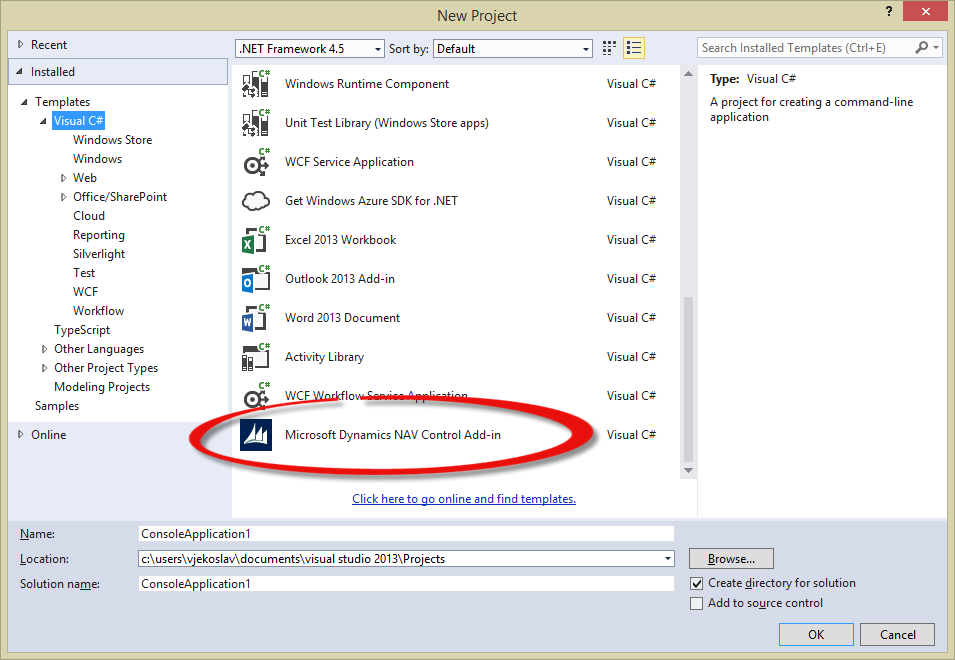955x660 pixels.
Task: Select Get Windows Azure SDK for .NET
Action: pos(372,201)
